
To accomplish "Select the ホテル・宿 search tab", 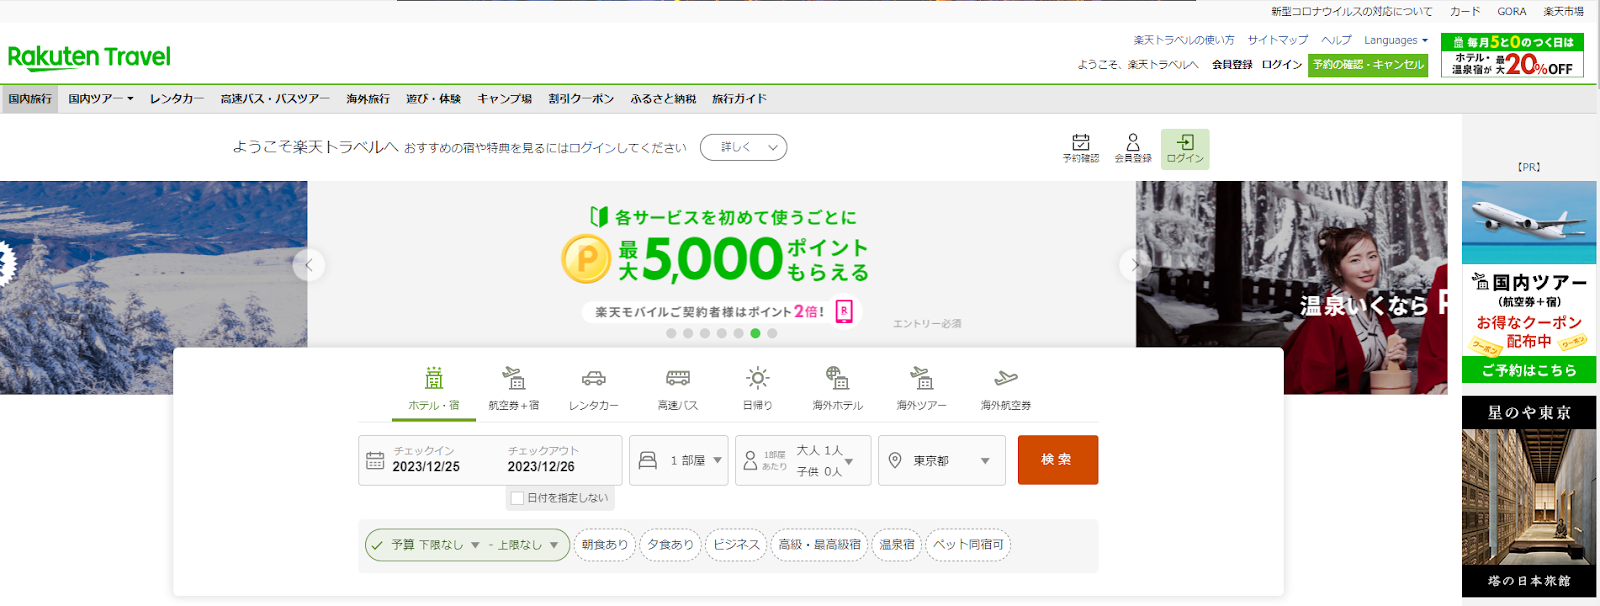I will 434,389.
